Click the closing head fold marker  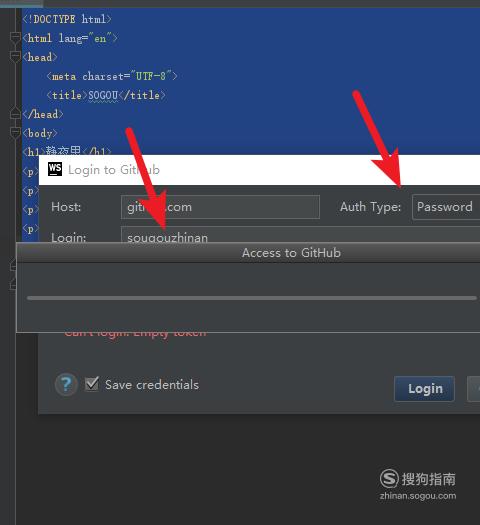coord(15,113)
